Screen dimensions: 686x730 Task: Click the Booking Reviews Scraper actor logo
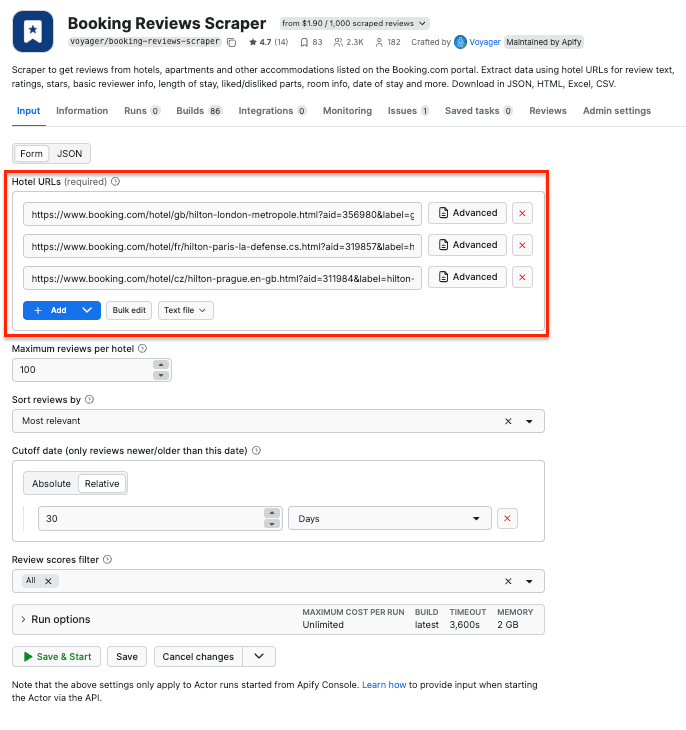click(x=33, y=31)
